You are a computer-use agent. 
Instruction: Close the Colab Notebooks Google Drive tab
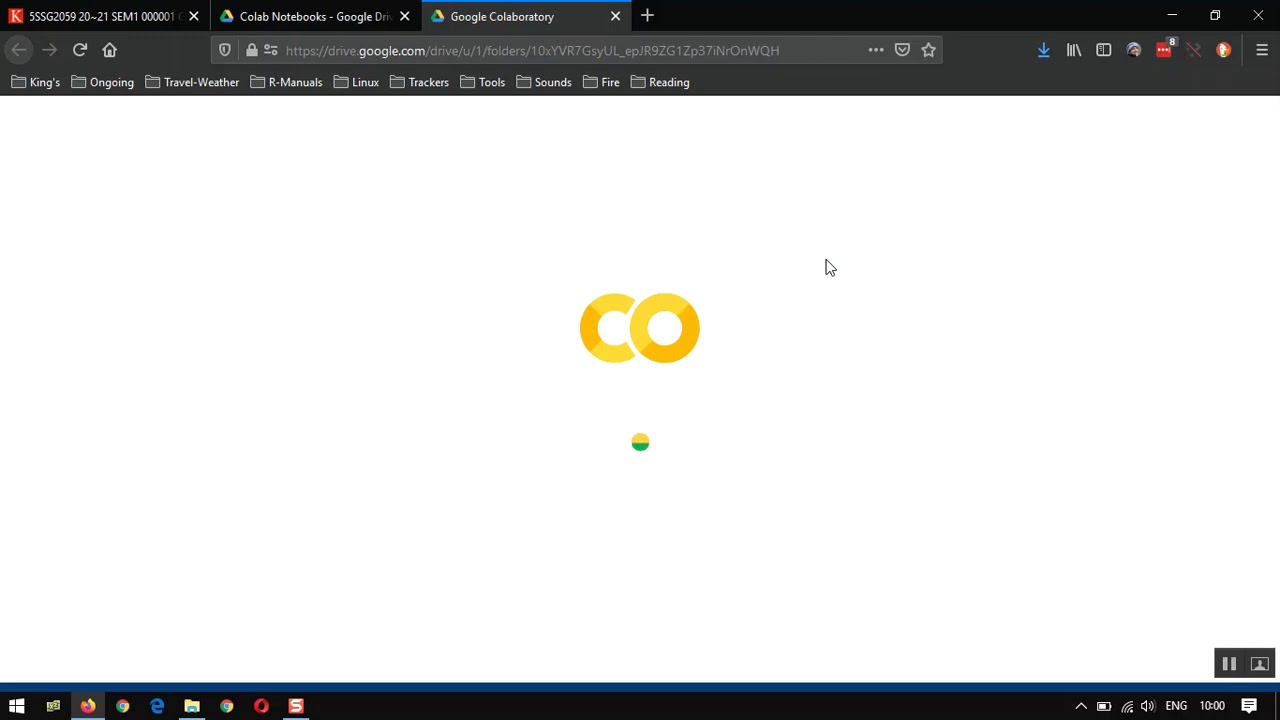(405, 16)
